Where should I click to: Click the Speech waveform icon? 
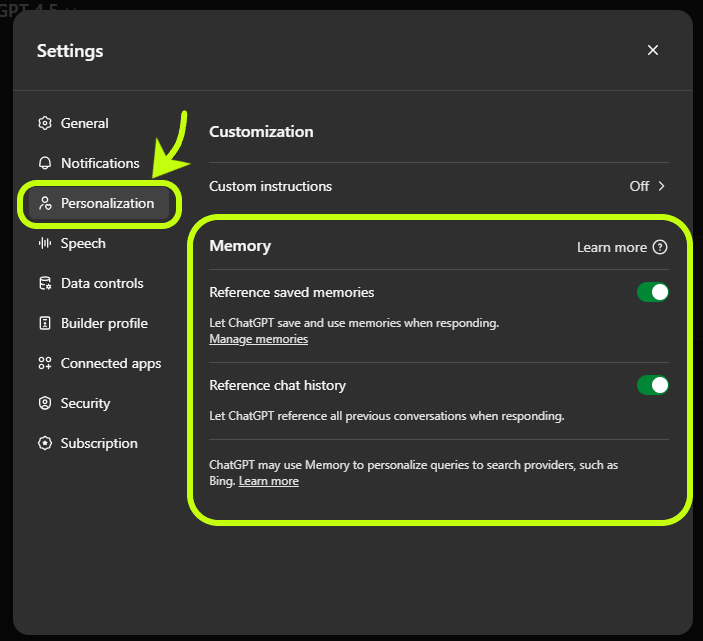[45, 243]
